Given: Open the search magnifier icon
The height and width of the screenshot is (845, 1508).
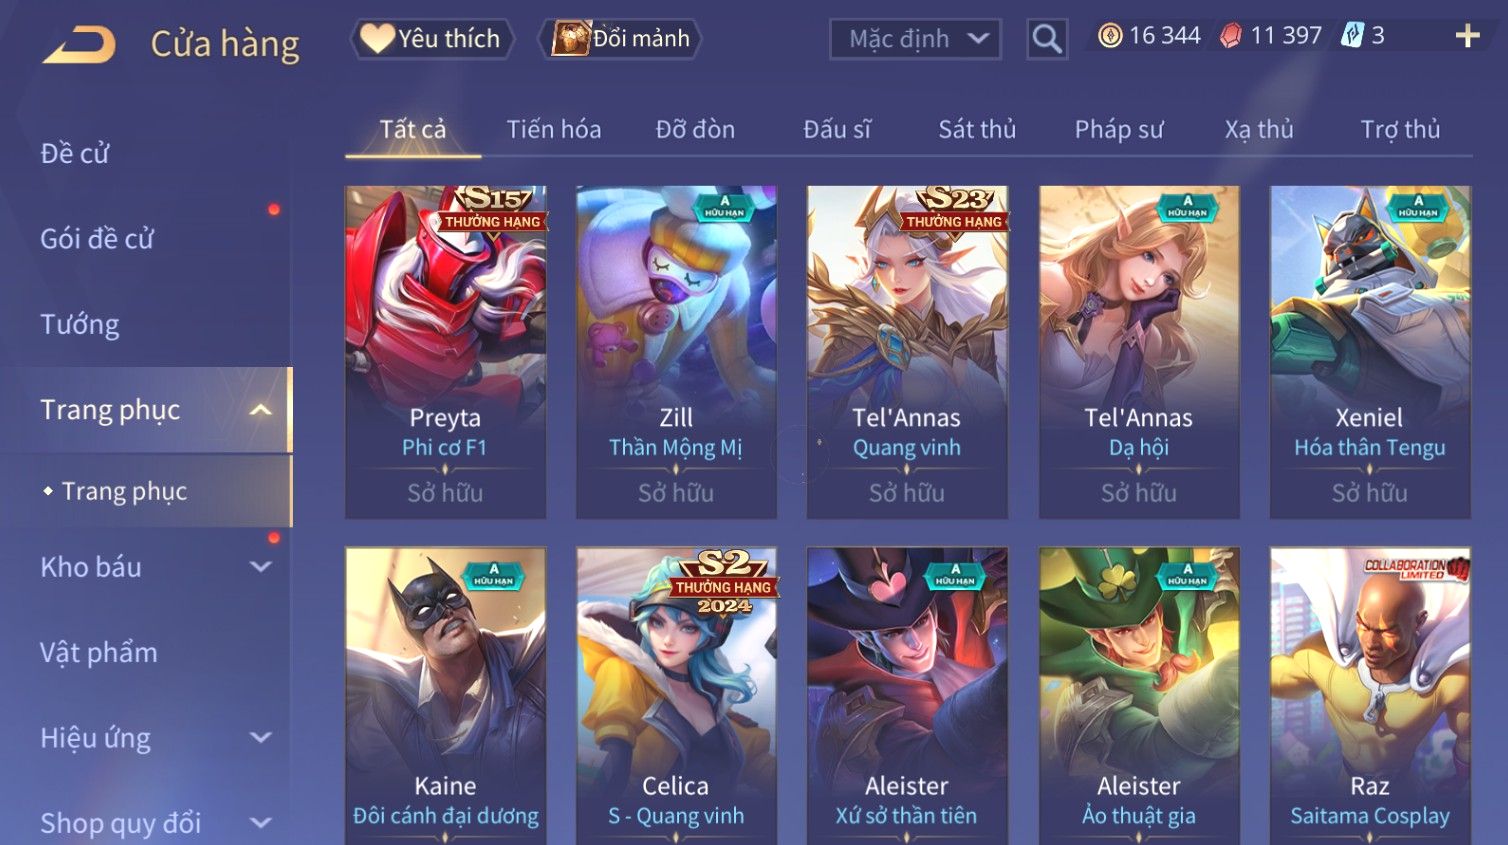Looking at the screenshot, I should coord(1047,39).
